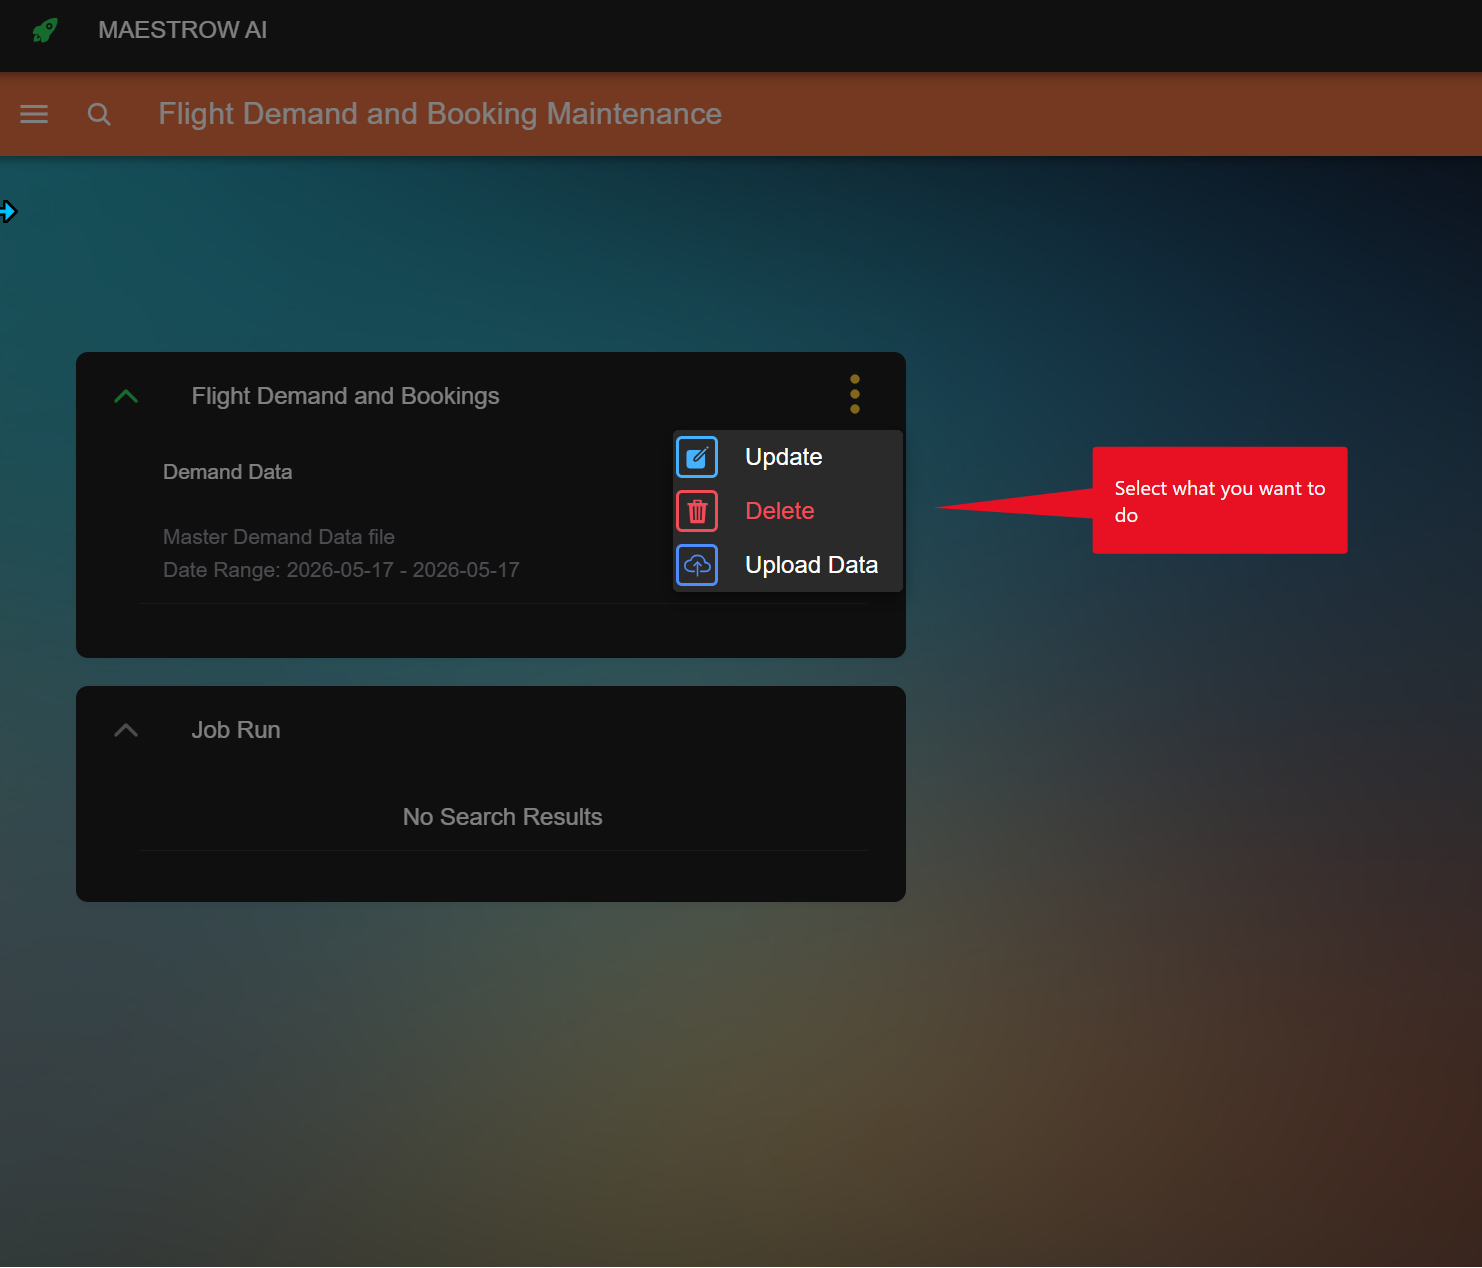Click the search magnifier icon
The image size is (1482, 1268).
pos(99,114)
